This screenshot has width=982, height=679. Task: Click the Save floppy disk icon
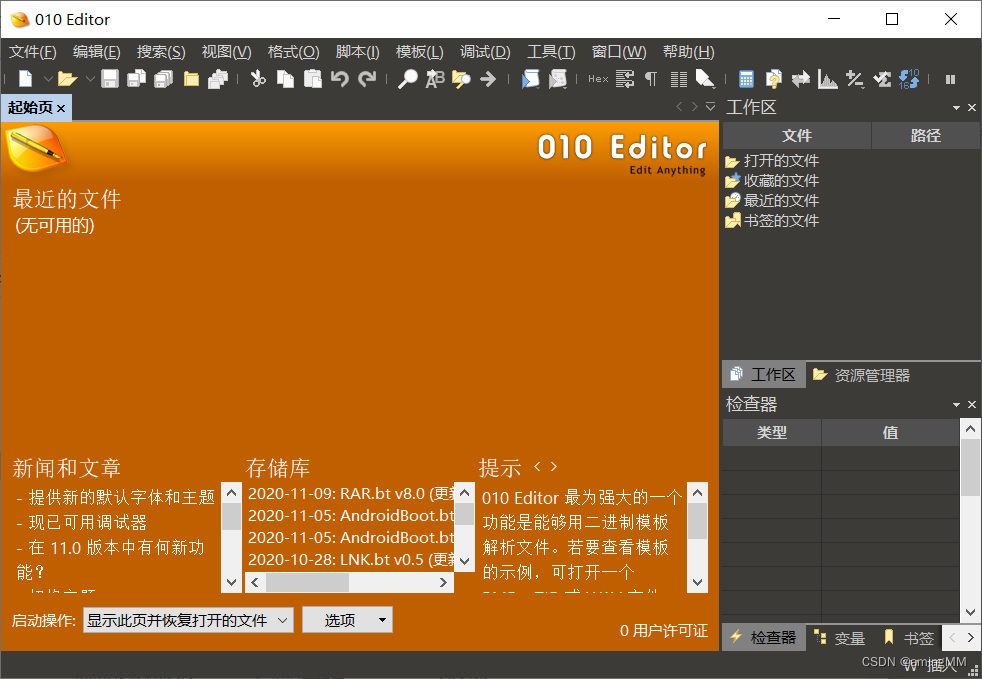pos(110,79)
